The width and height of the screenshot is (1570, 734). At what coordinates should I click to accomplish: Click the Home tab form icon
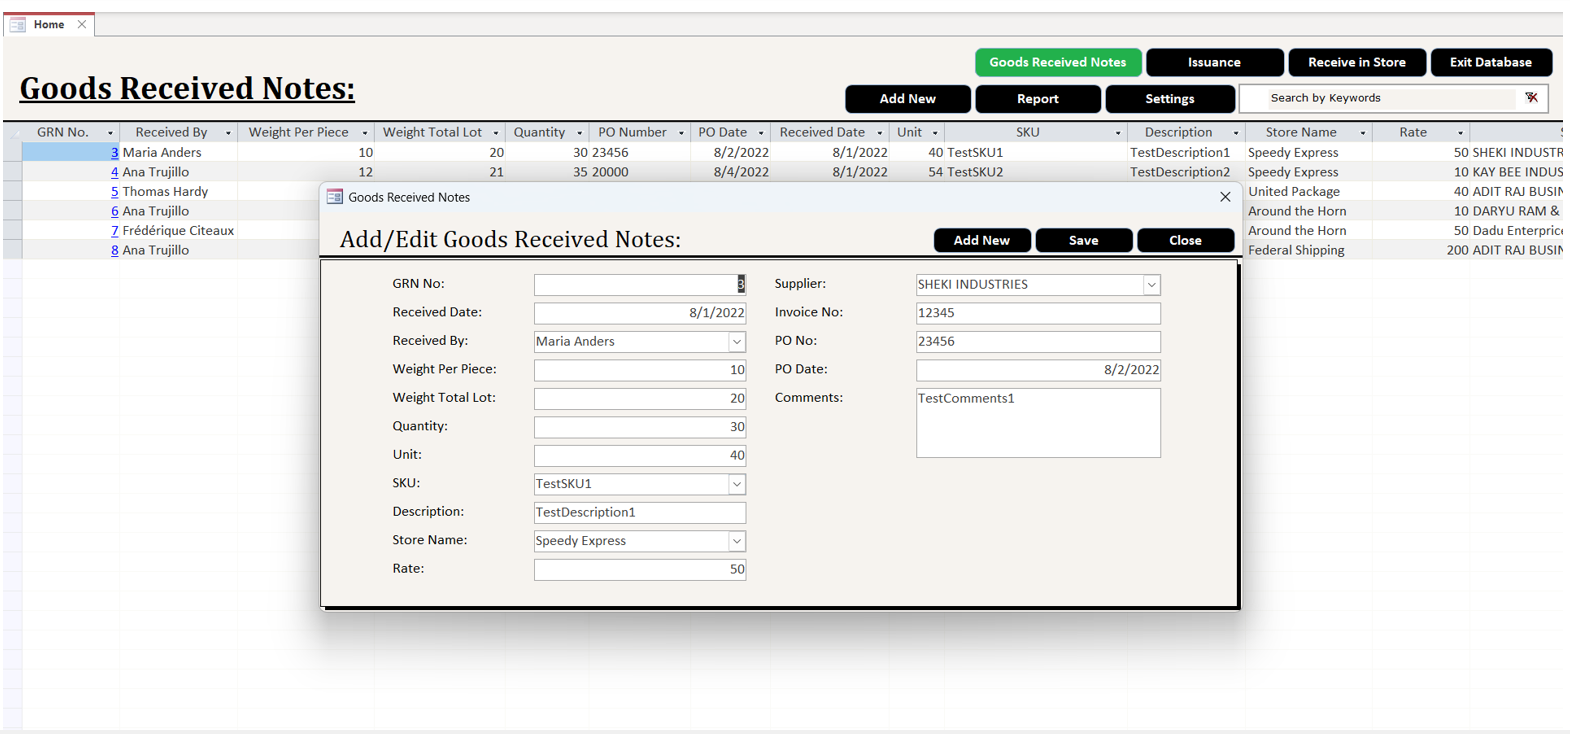pos(18,24)
